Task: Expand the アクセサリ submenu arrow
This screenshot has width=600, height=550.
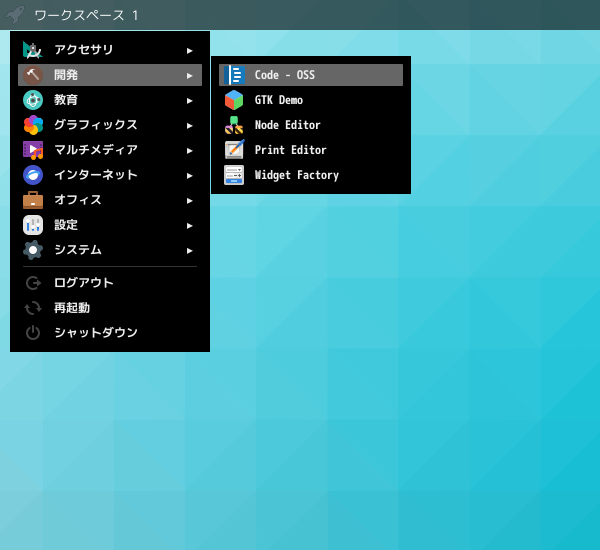Action: click(190, 50)
